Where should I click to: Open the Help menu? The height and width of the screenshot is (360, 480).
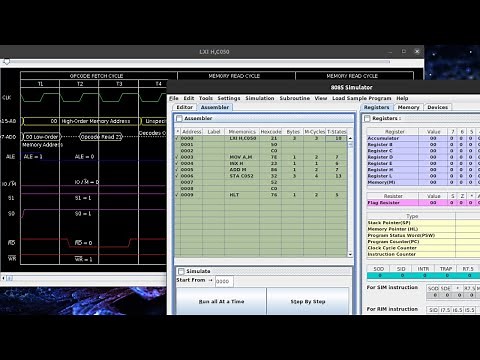coord(402,98)
